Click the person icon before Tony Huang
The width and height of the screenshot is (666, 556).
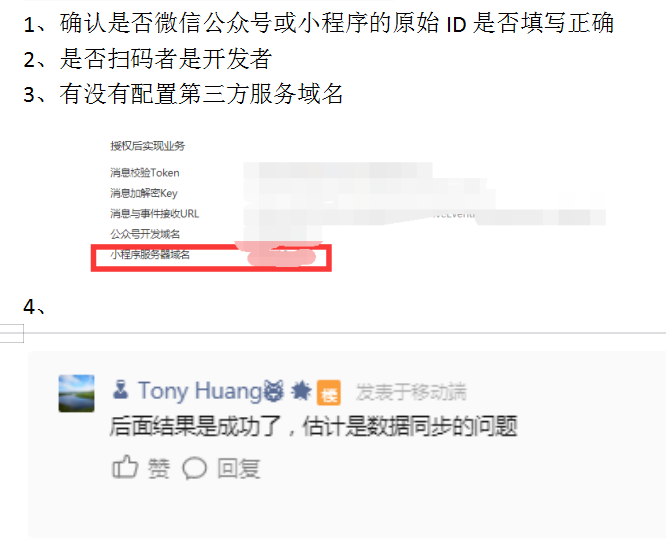(x=121, y=389)
